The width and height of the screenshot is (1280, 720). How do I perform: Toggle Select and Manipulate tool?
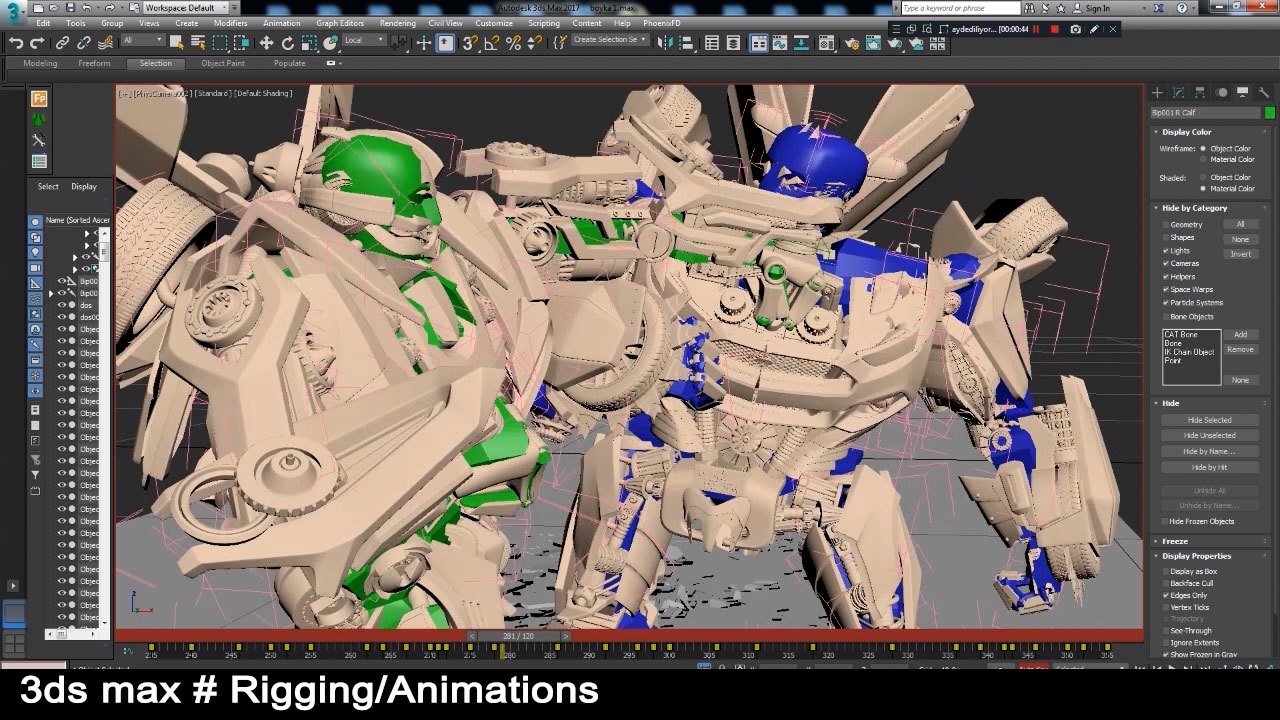[424, 43]
